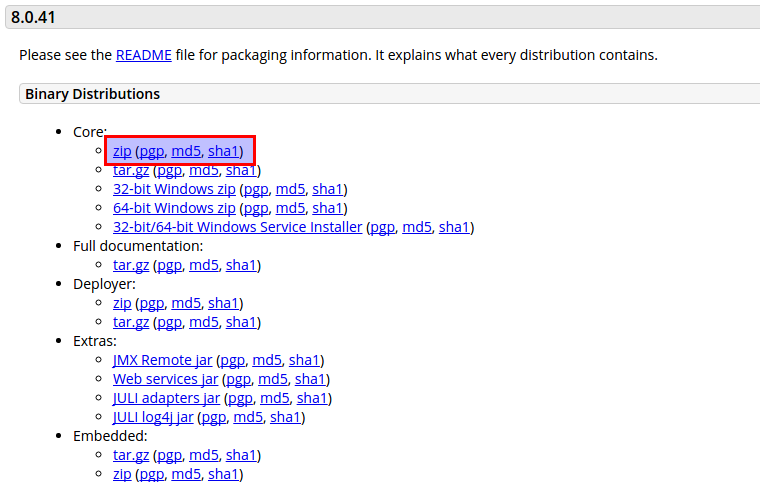Download the Deployer zip file

tap(122, 303)
